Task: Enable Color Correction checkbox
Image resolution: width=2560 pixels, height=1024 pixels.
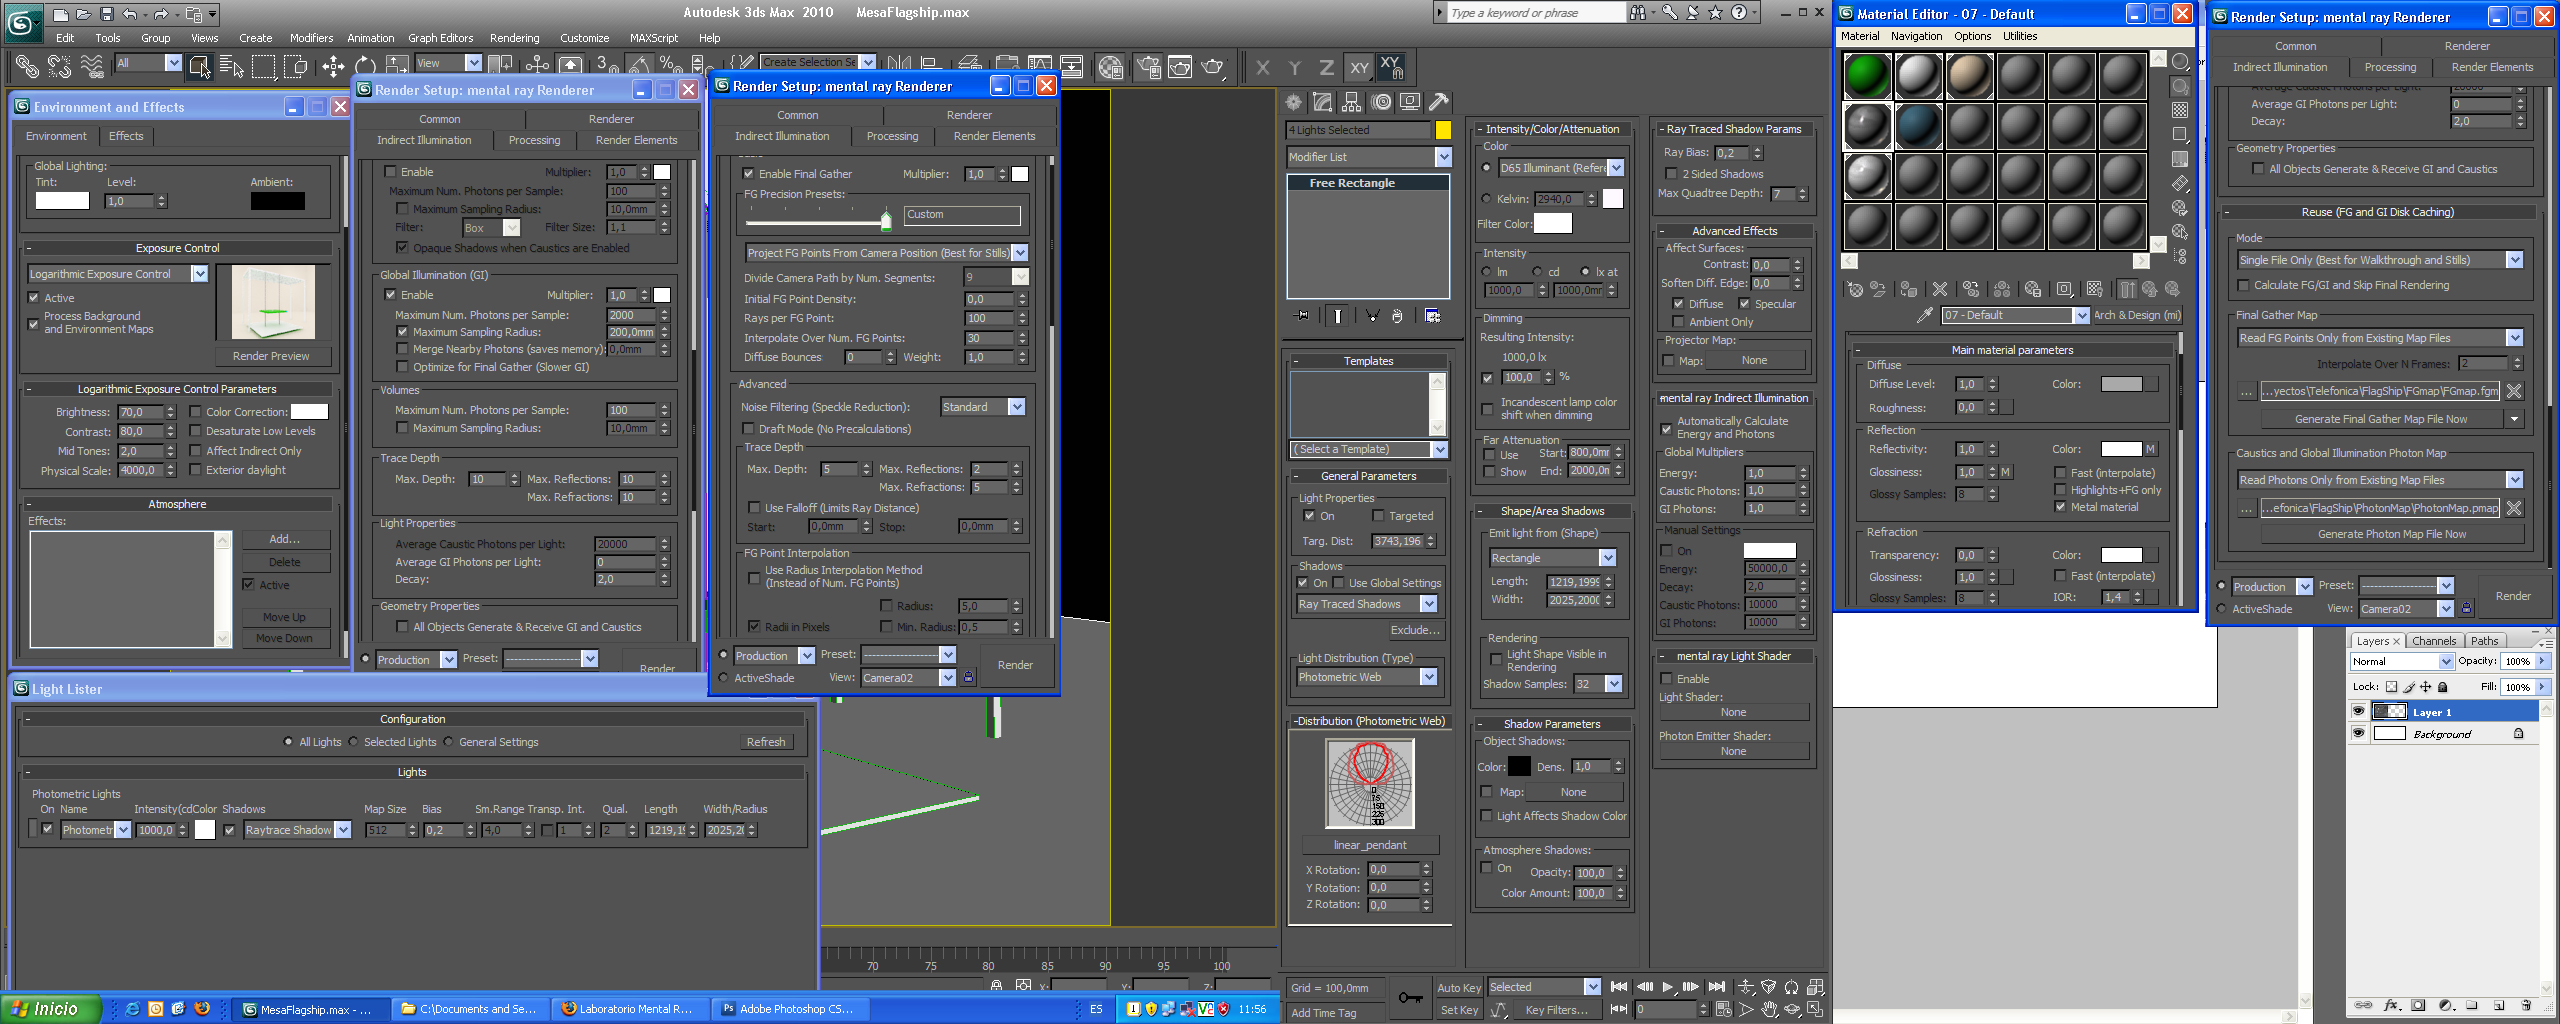Action: [196, 412]
